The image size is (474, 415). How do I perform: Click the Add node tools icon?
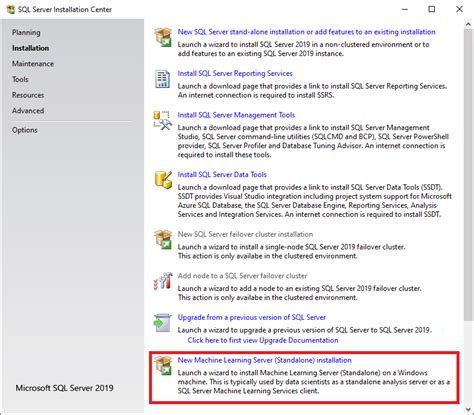[x=163, y=281]
